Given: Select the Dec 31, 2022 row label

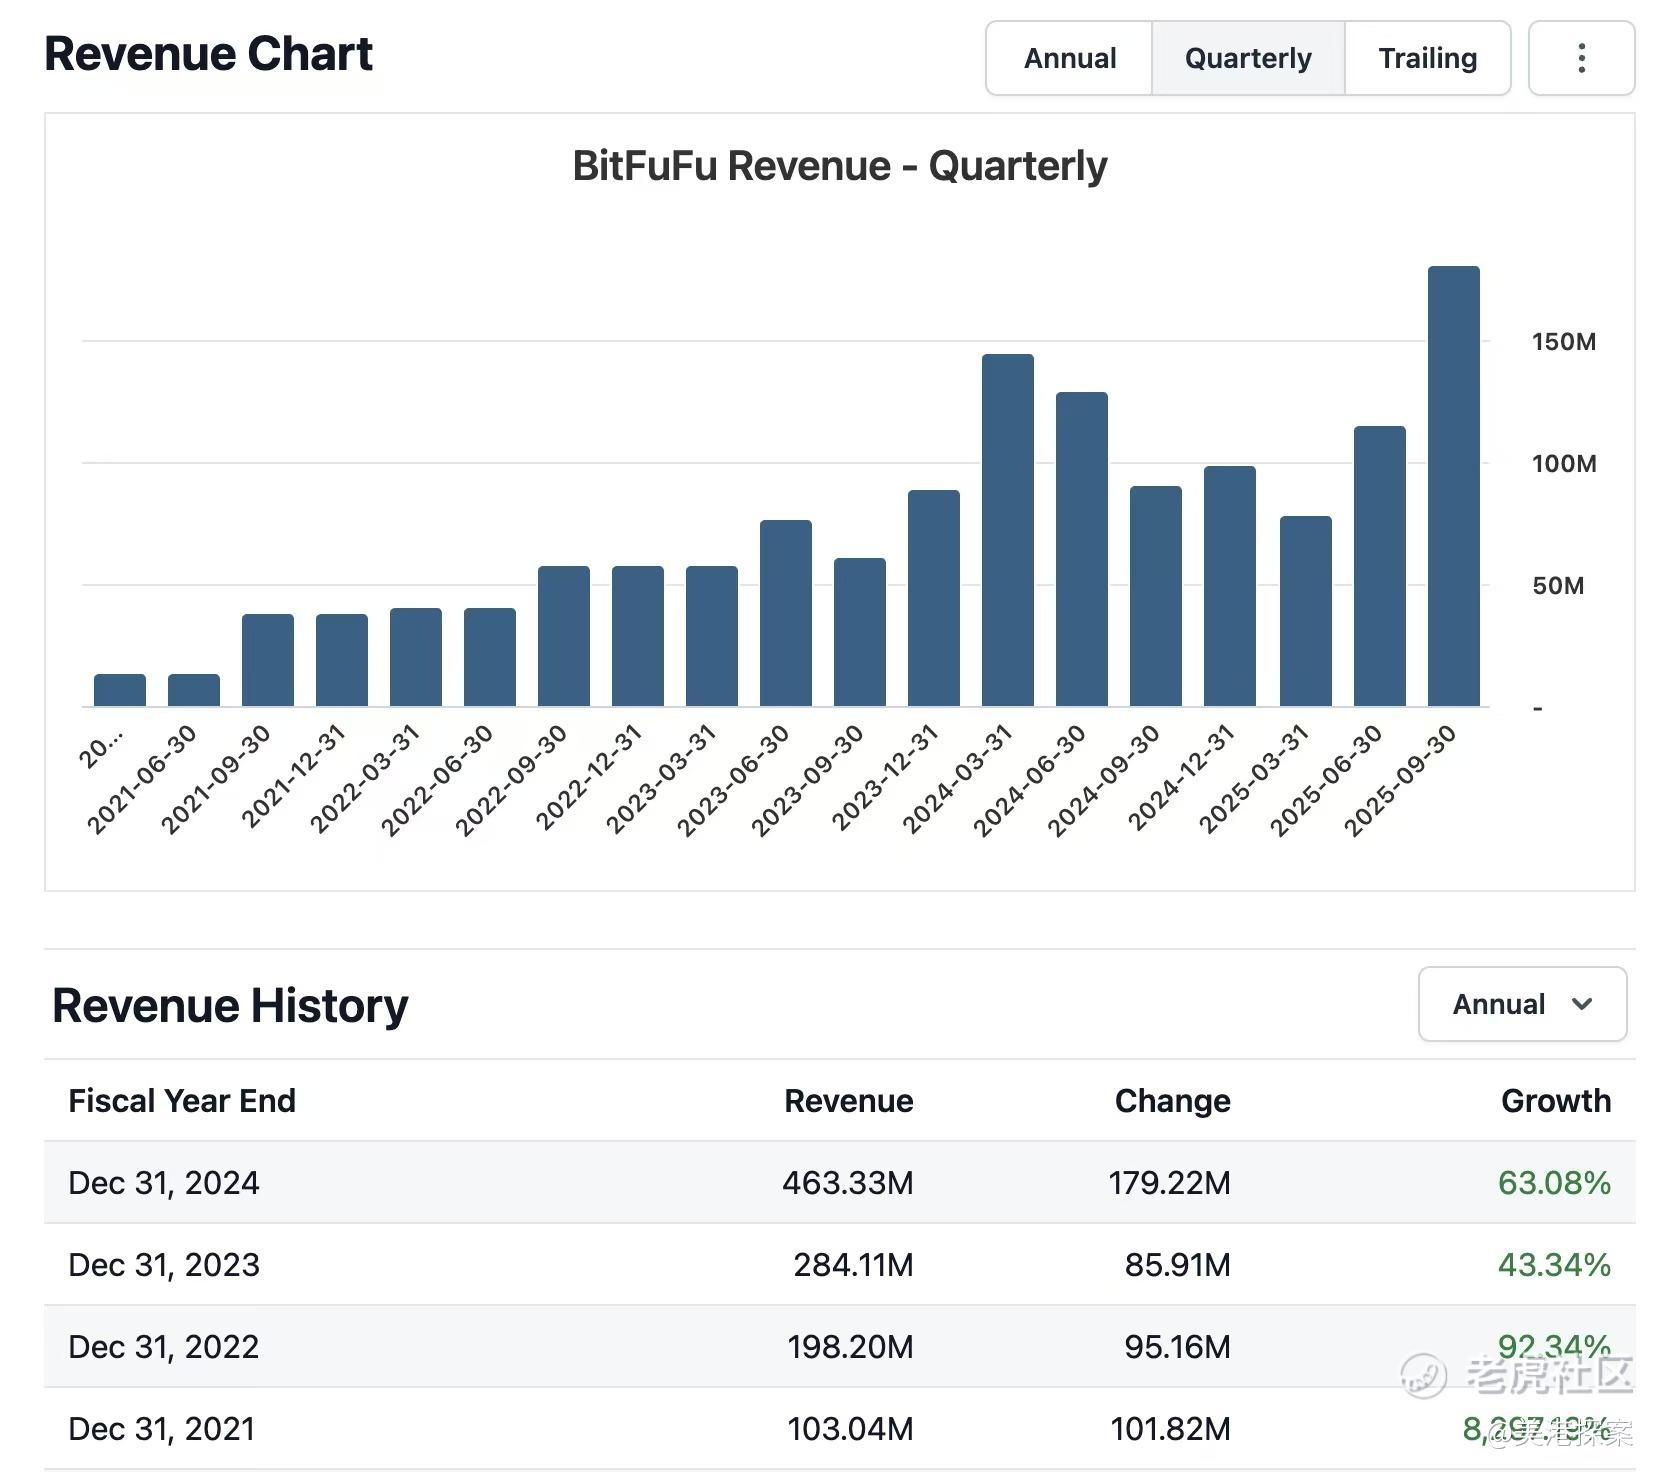Looking at the screenshot, I should [163, 1347].
